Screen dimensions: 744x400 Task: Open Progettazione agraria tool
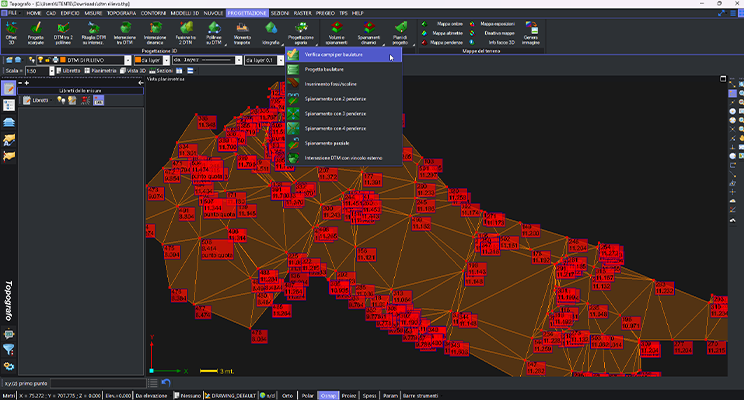[301, 33]
